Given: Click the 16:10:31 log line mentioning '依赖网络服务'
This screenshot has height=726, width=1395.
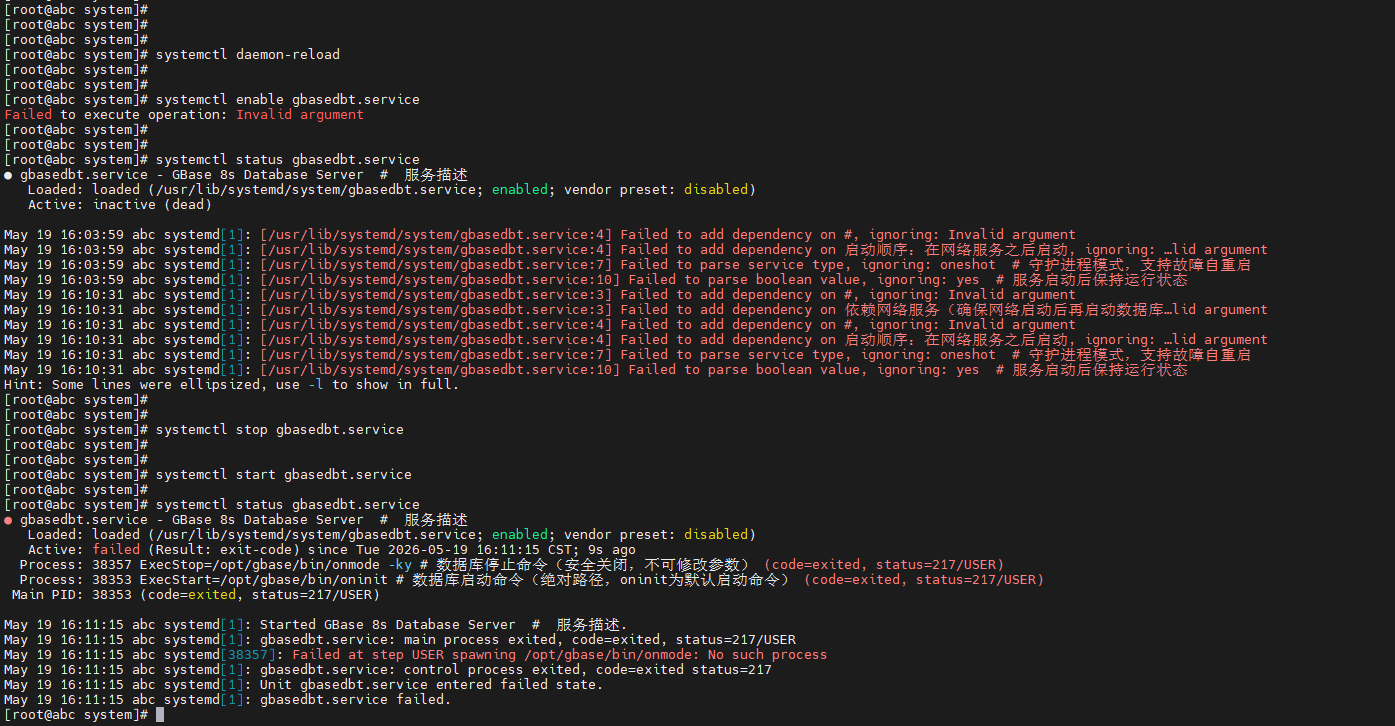Looking at the screenshot, I should 635,310.
